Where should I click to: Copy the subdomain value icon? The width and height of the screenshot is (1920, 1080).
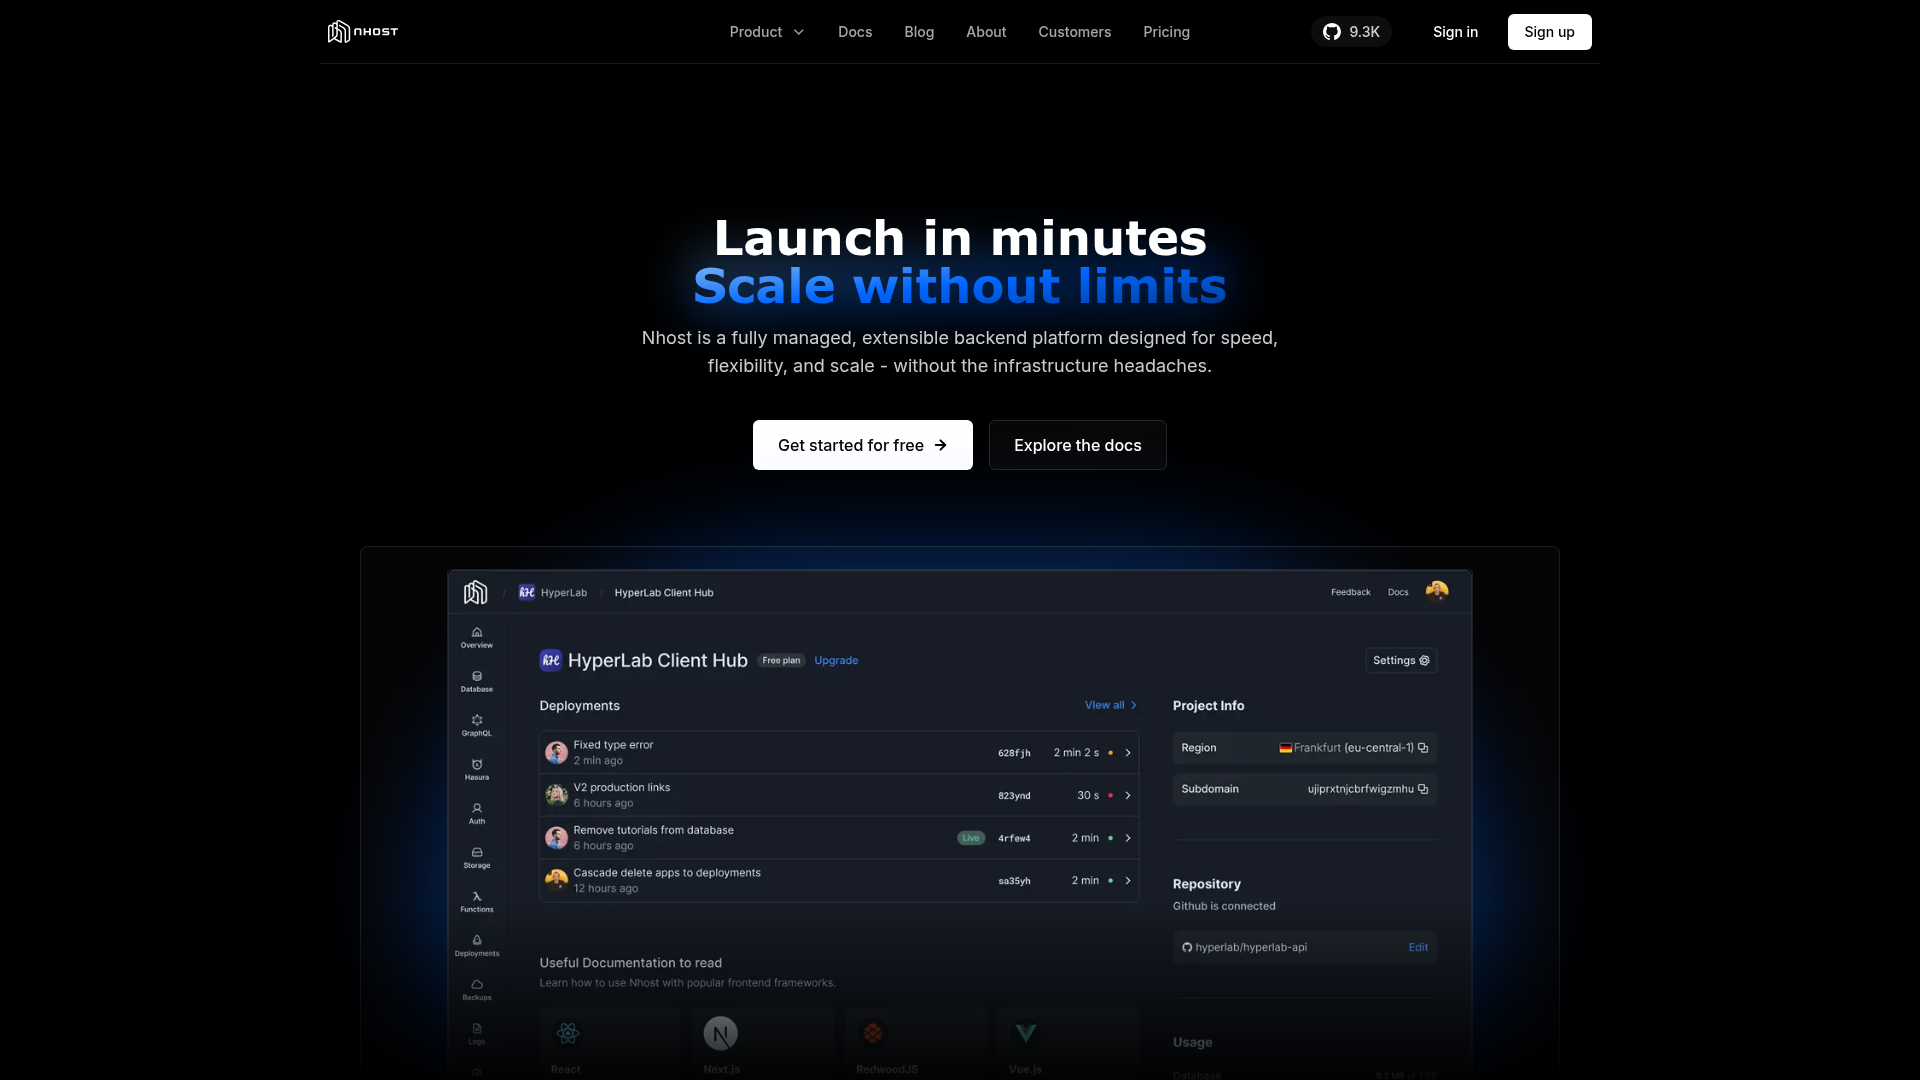pos(1423,789)
